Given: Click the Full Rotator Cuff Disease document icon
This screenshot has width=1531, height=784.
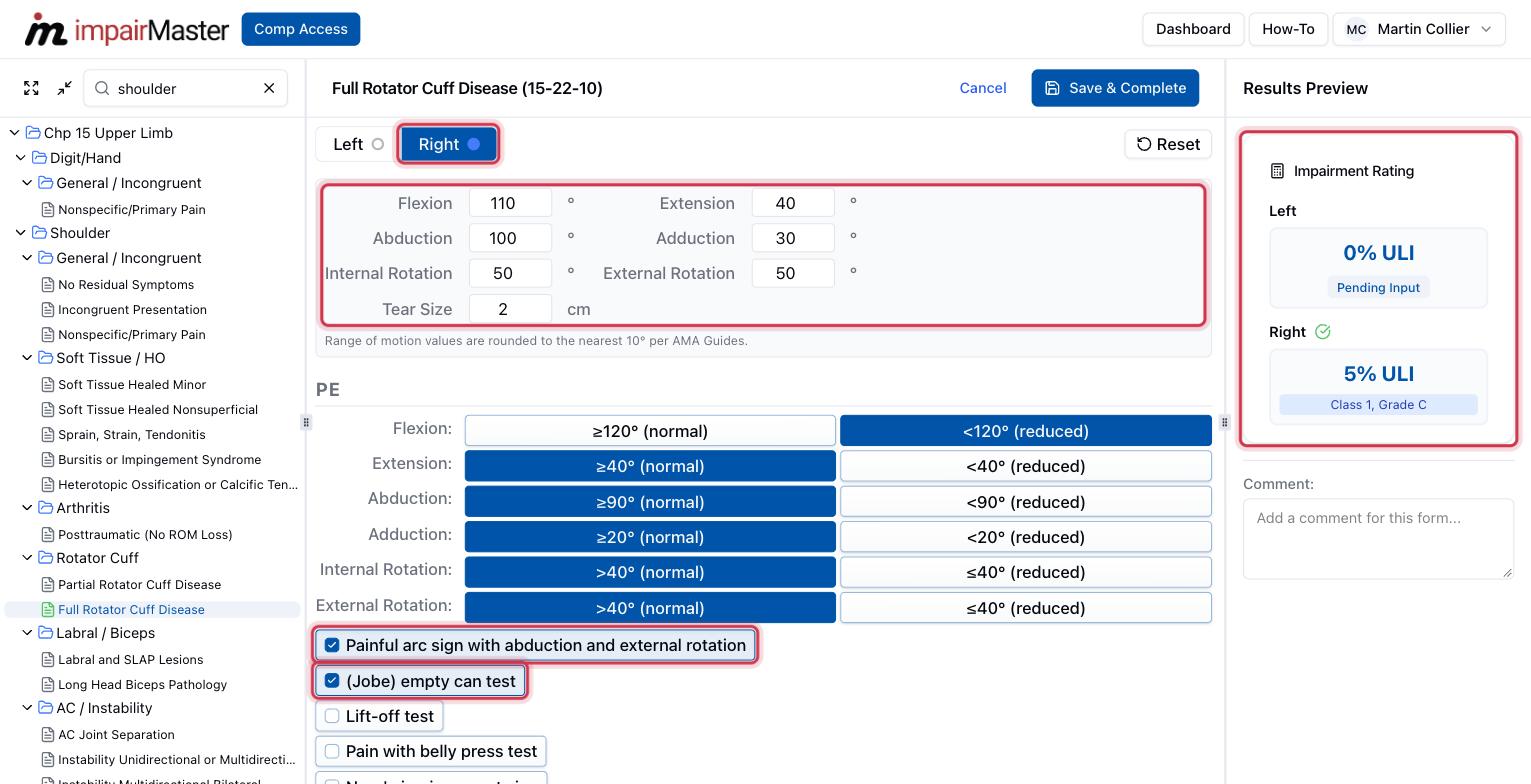Looking at the screenshot, I should (x=47, y=609).
